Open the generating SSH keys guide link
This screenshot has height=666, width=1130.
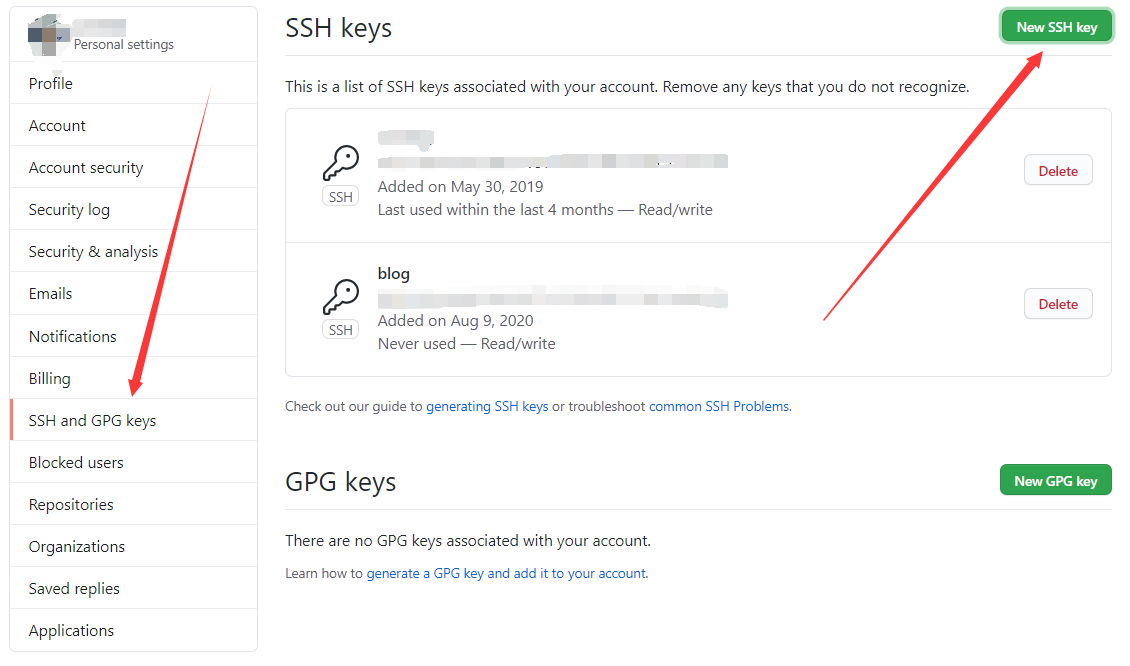(x=487, y=407)
